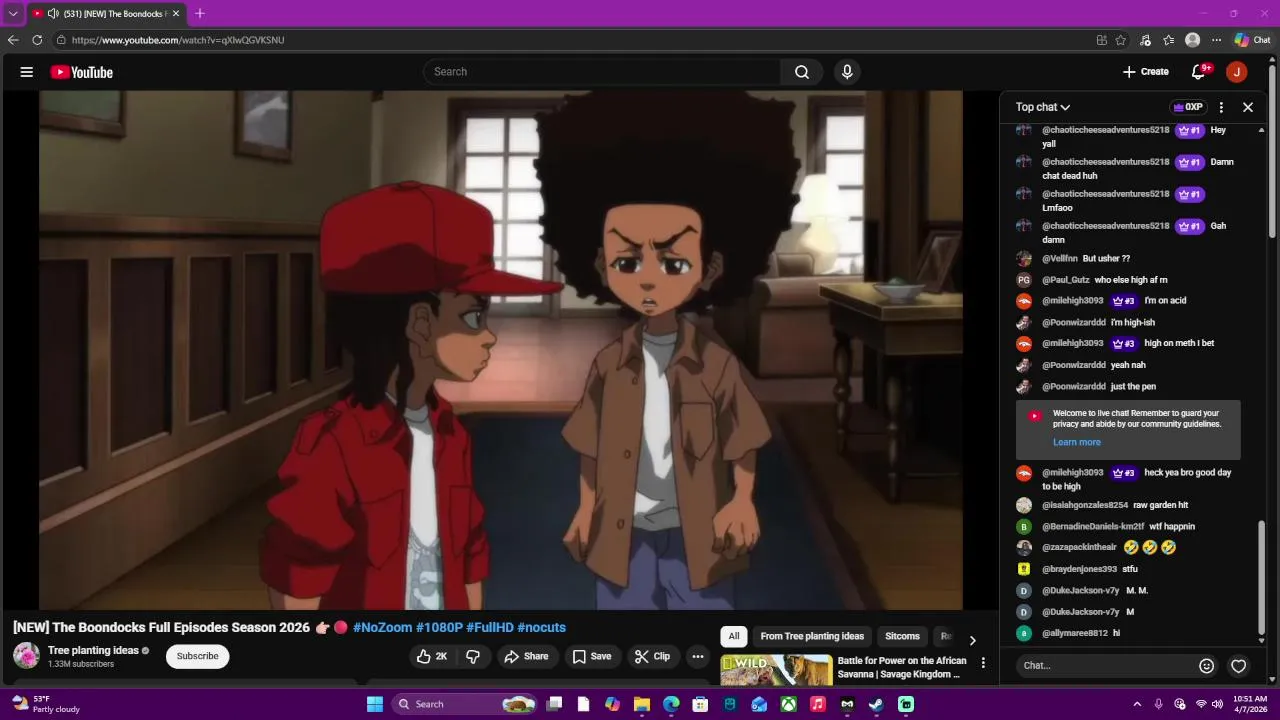Click the #nocuts hashtag link
The image size is (1280, 720).
pyautogui.click(x=542, y=628)
